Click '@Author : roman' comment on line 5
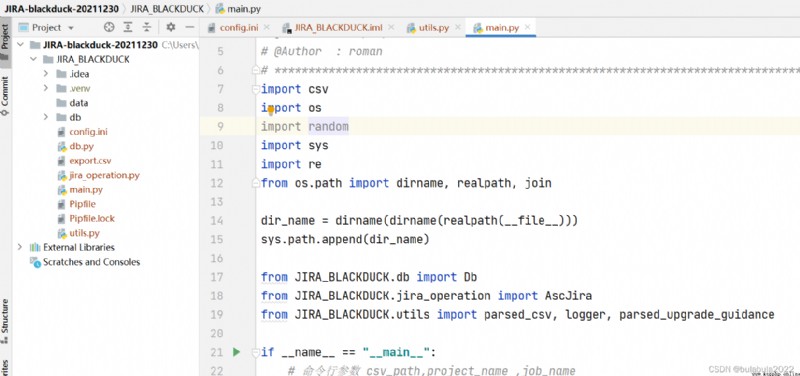 click(x=328, y=52)
